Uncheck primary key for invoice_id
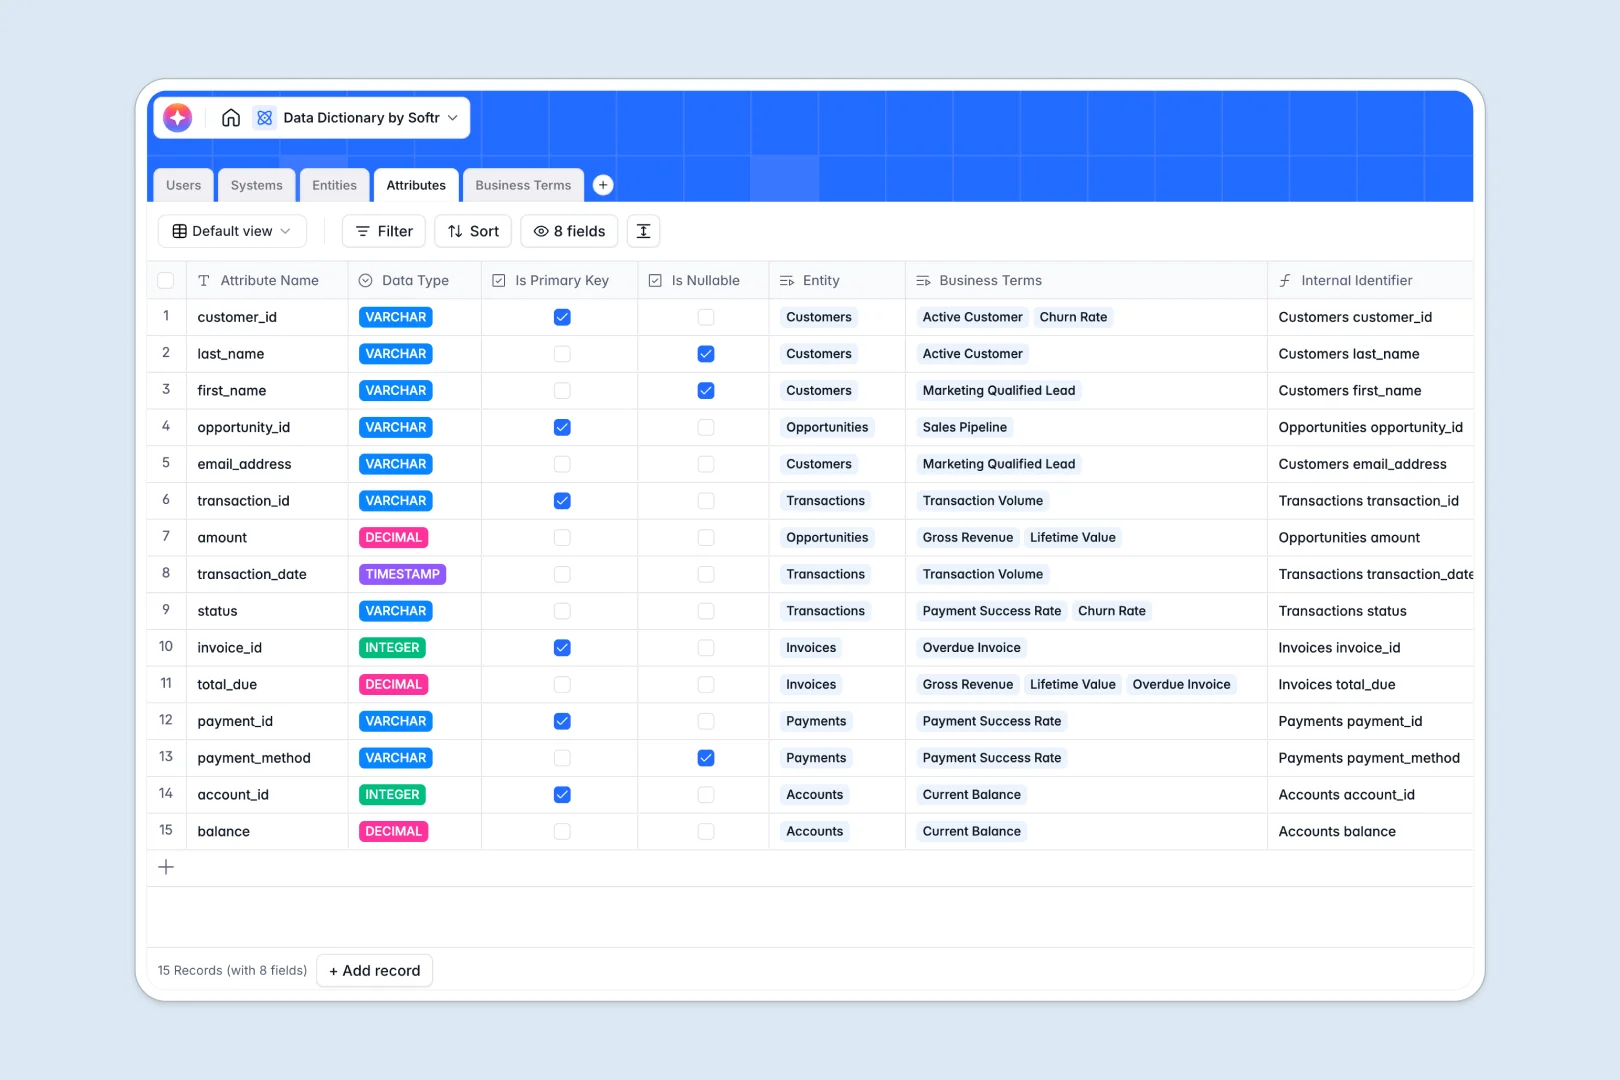 [x=562, y=648]
